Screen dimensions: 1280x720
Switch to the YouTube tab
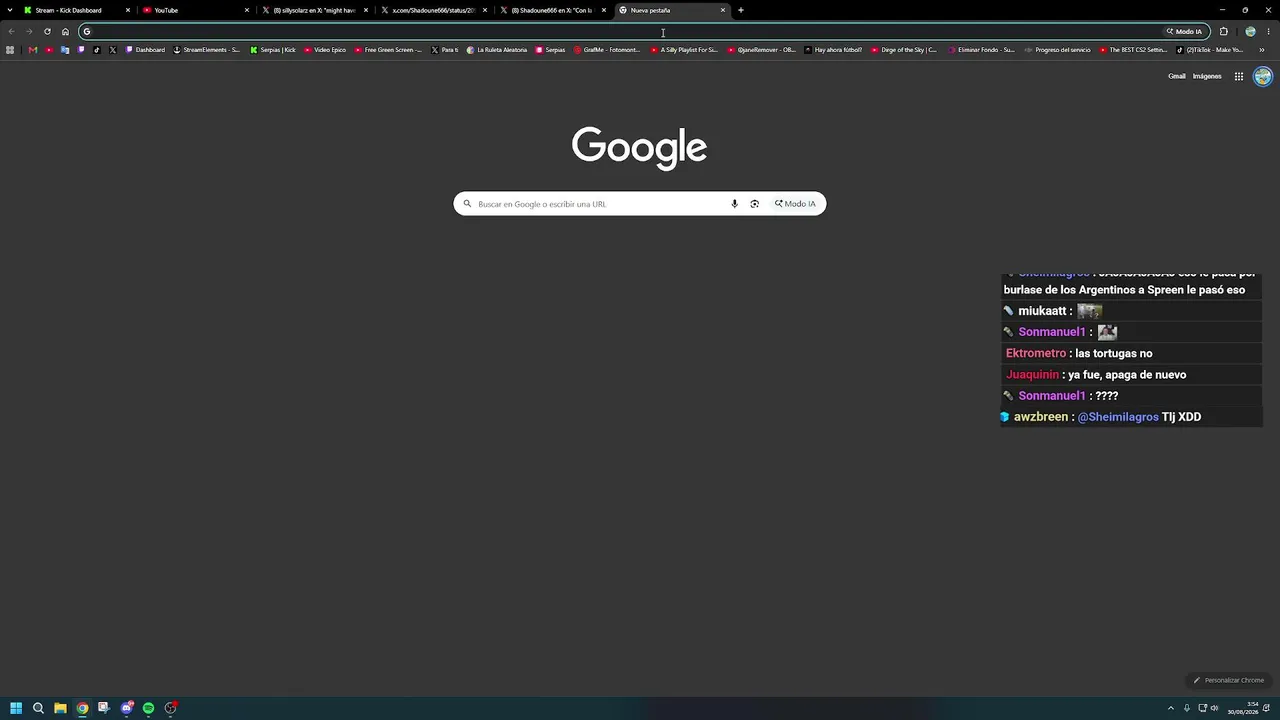pos(195,10)
